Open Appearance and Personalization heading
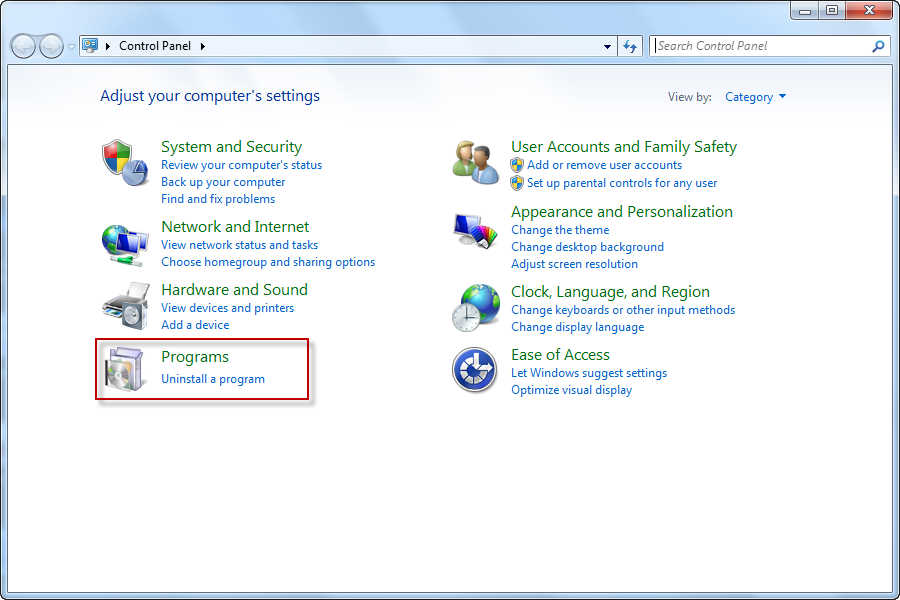This screenshot has width=900, height=600. (622, 212)
